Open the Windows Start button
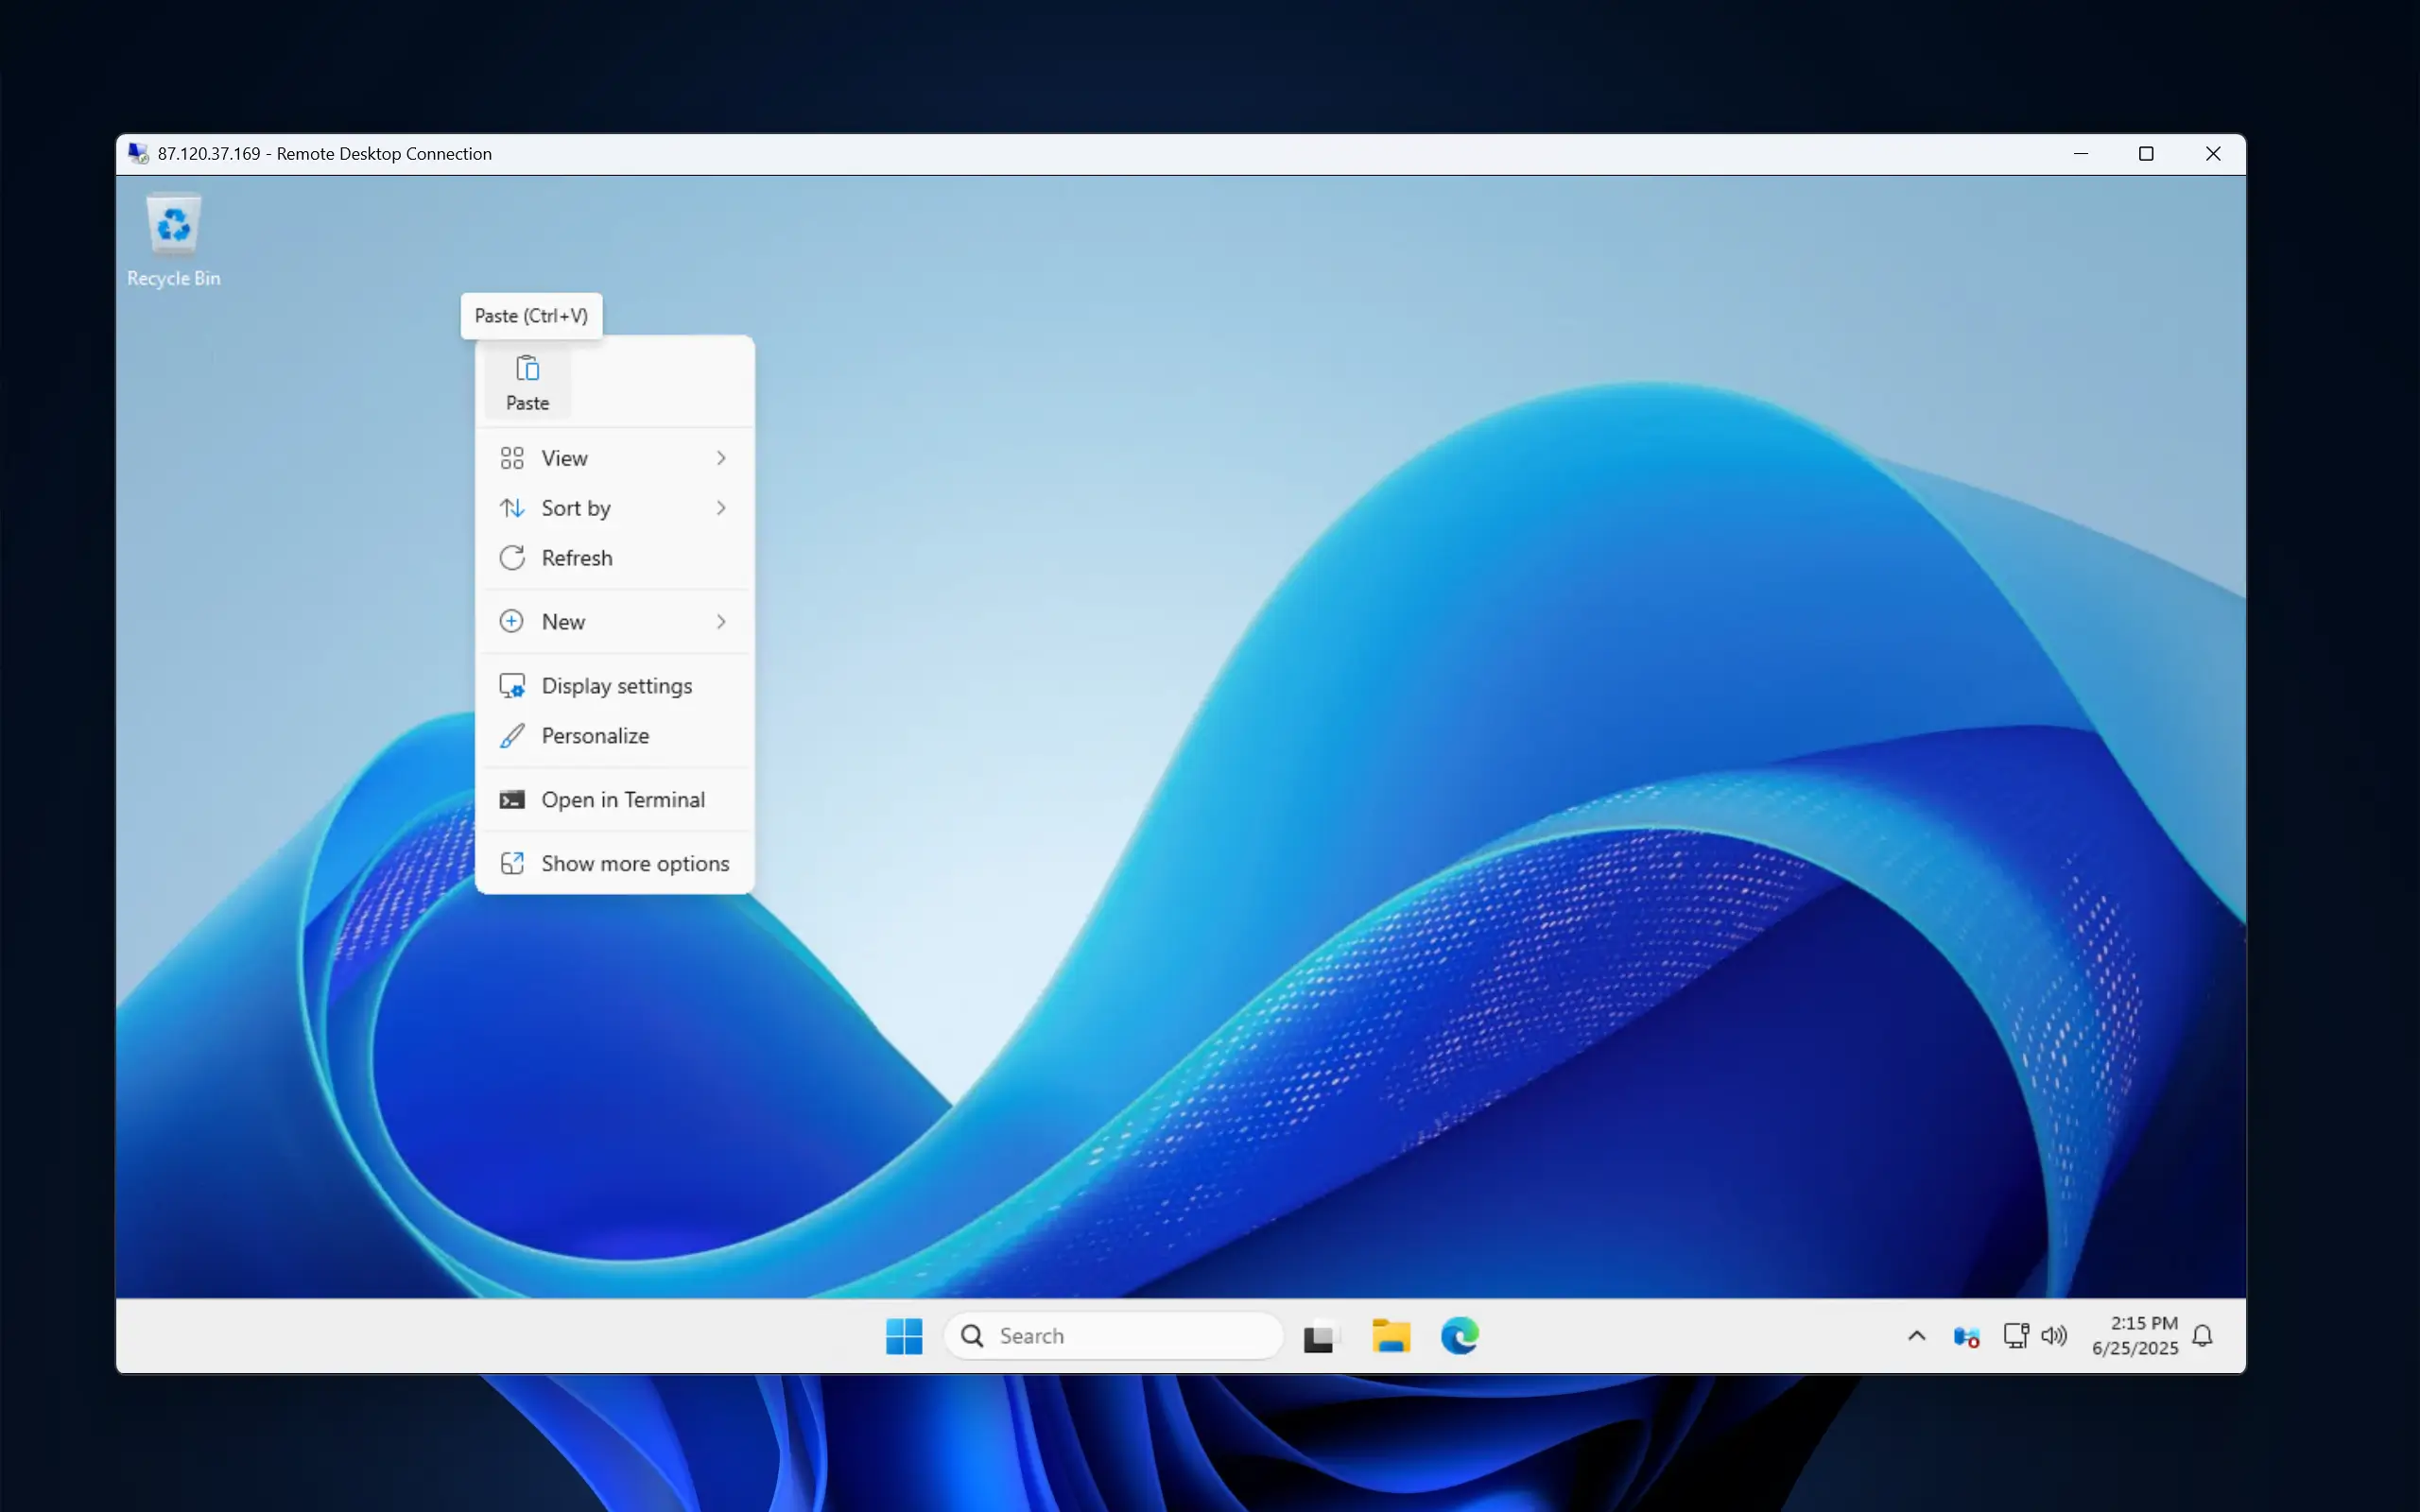Viewport: 2420px width, 1512px height. coord(904,1336)
